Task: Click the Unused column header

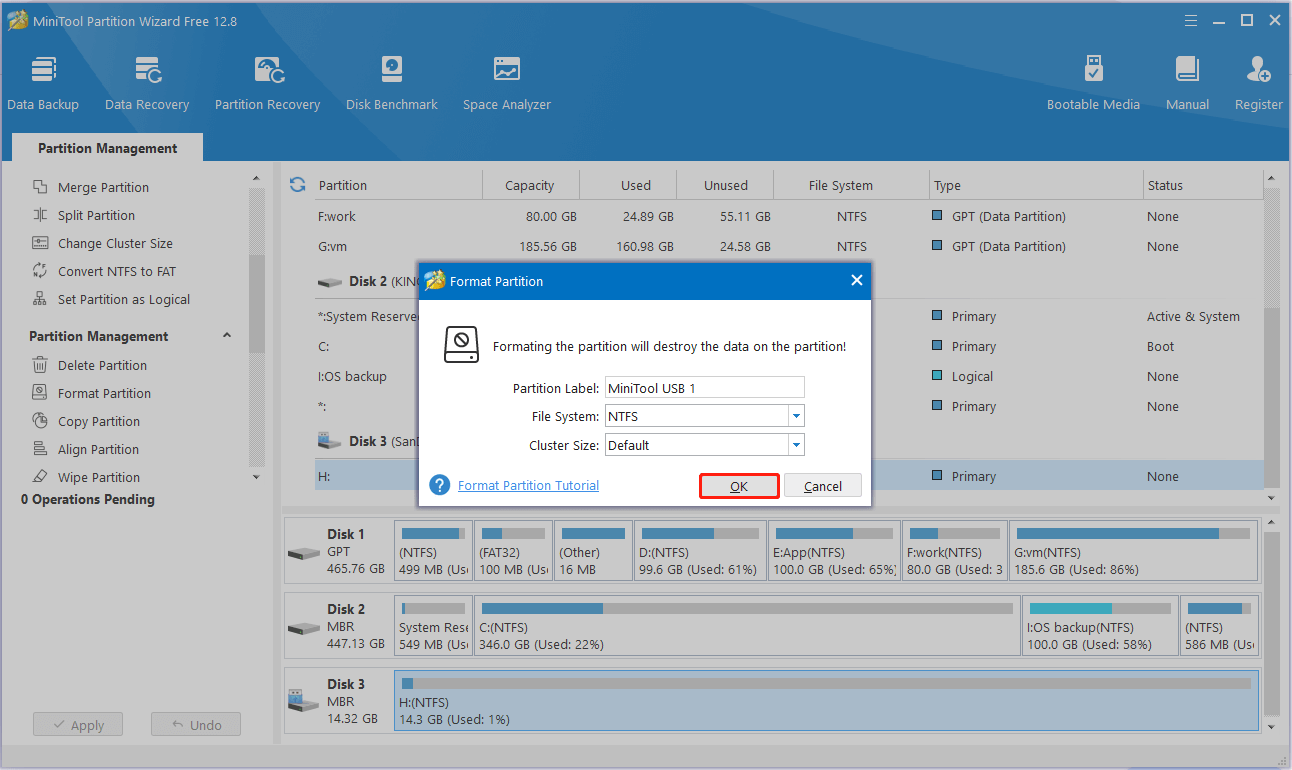Action: coord(726,185)
